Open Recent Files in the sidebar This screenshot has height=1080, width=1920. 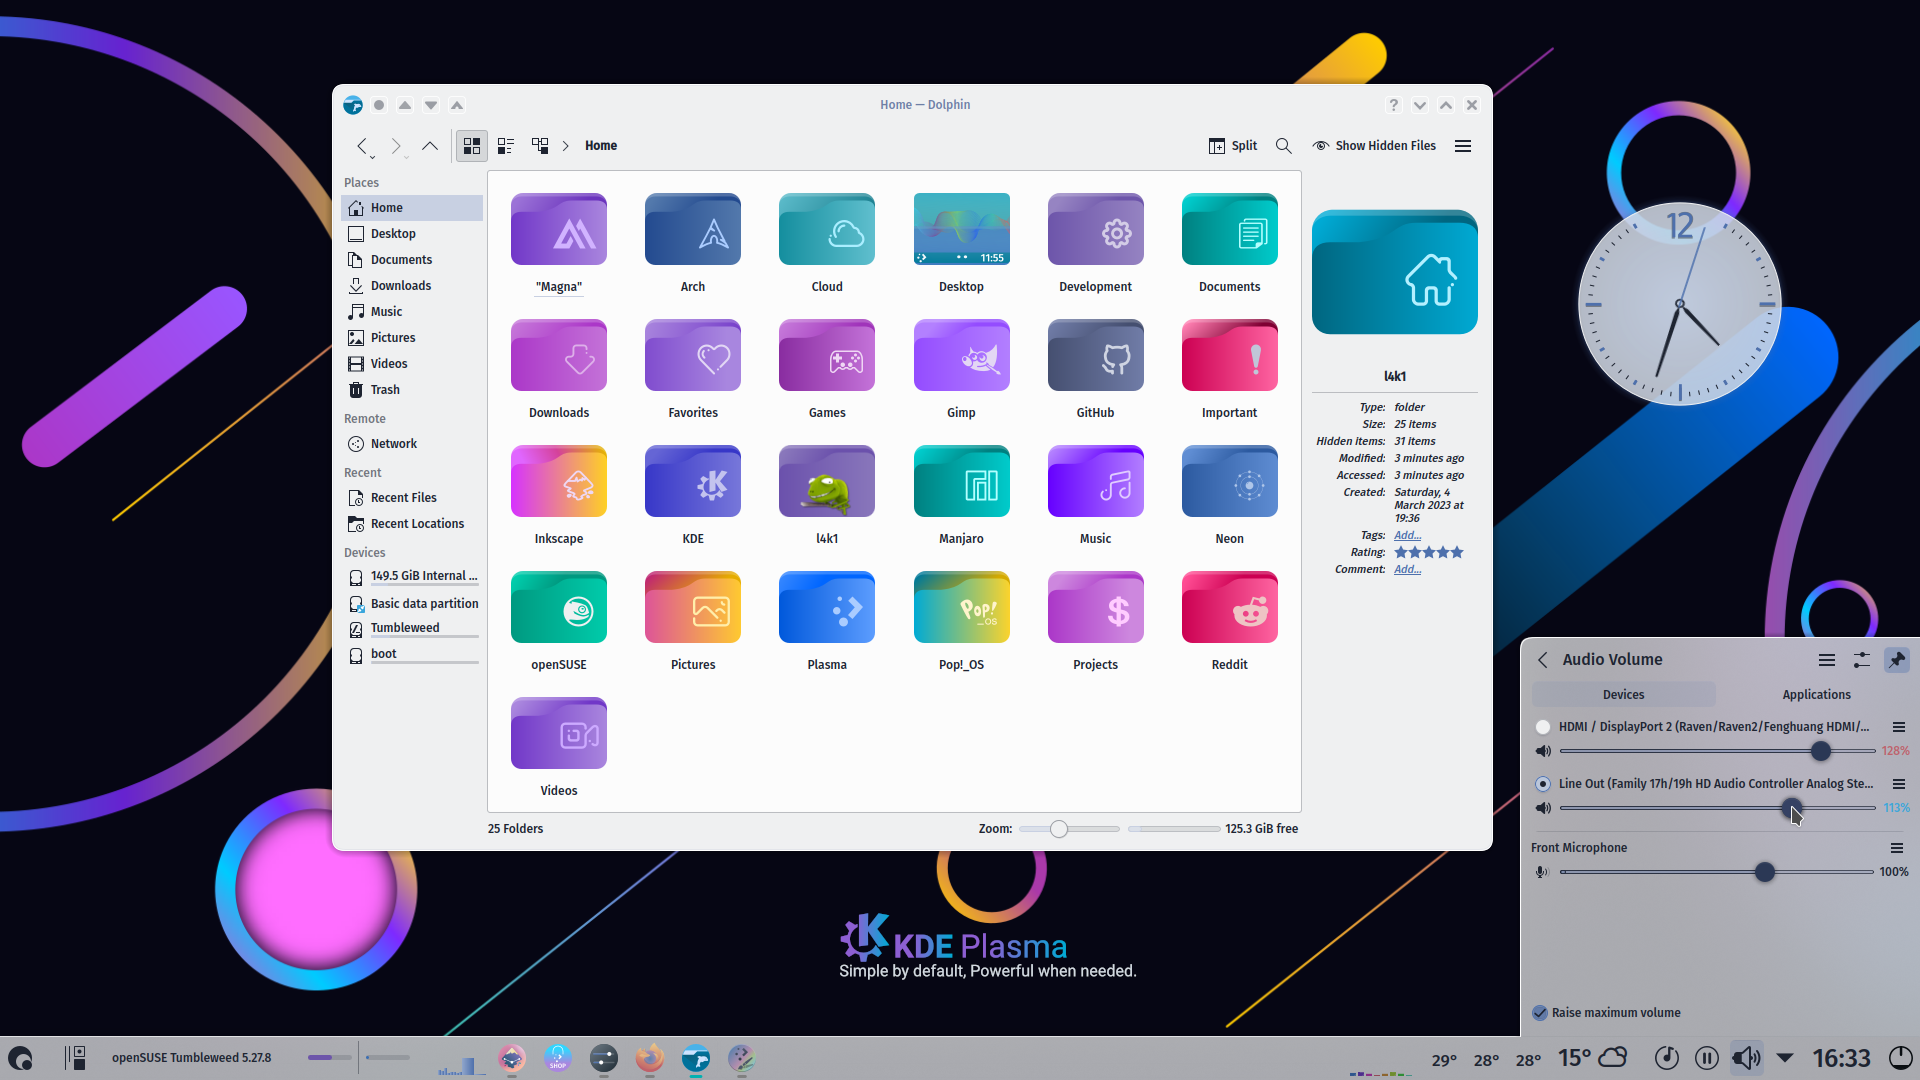coord(412,498)
